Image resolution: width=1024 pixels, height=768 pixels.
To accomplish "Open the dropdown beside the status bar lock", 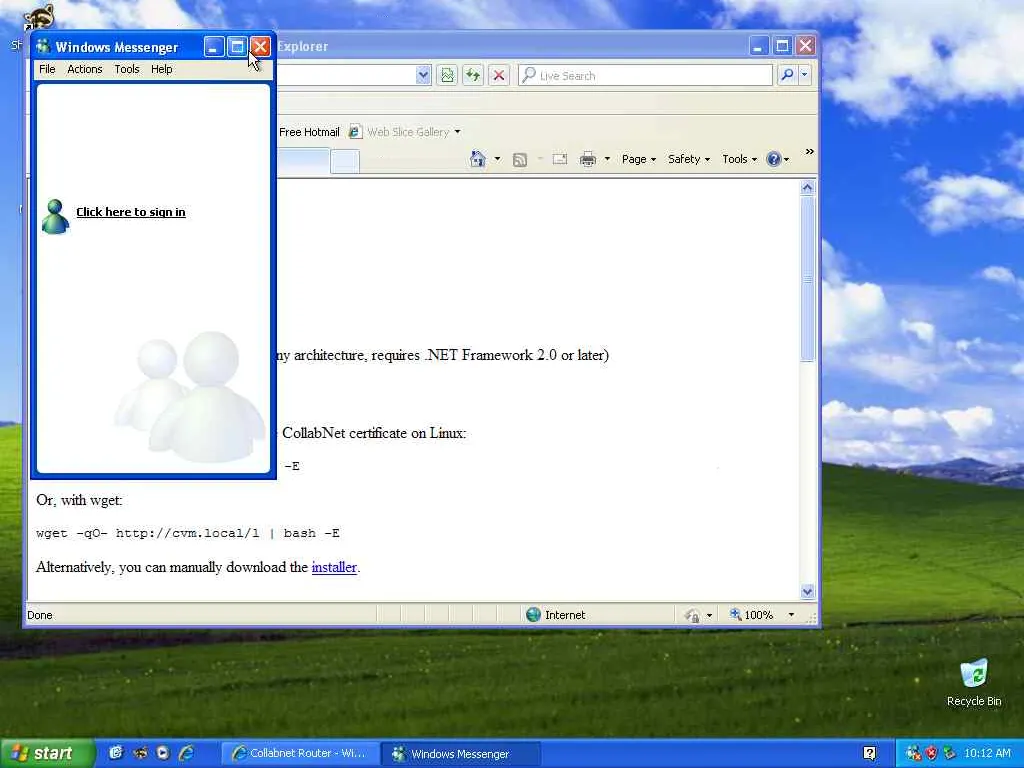I will [709, 615].
